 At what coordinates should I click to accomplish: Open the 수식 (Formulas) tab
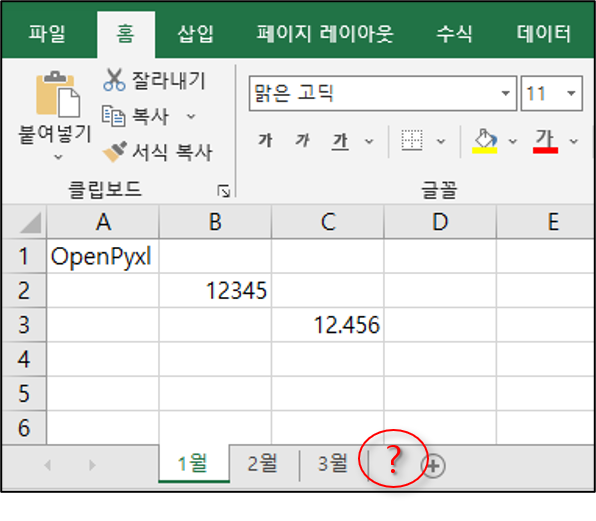(x=454, y=34)
